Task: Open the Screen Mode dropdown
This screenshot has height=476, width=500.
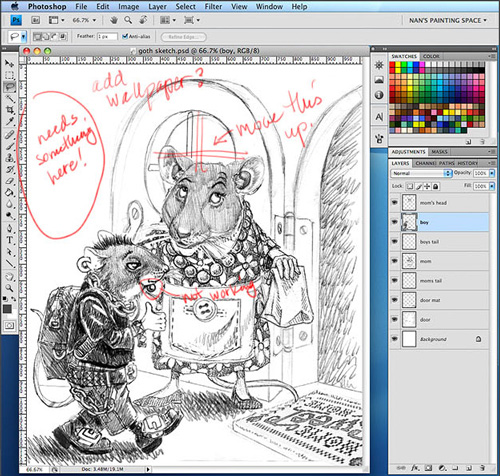Action: coord(192,20)
